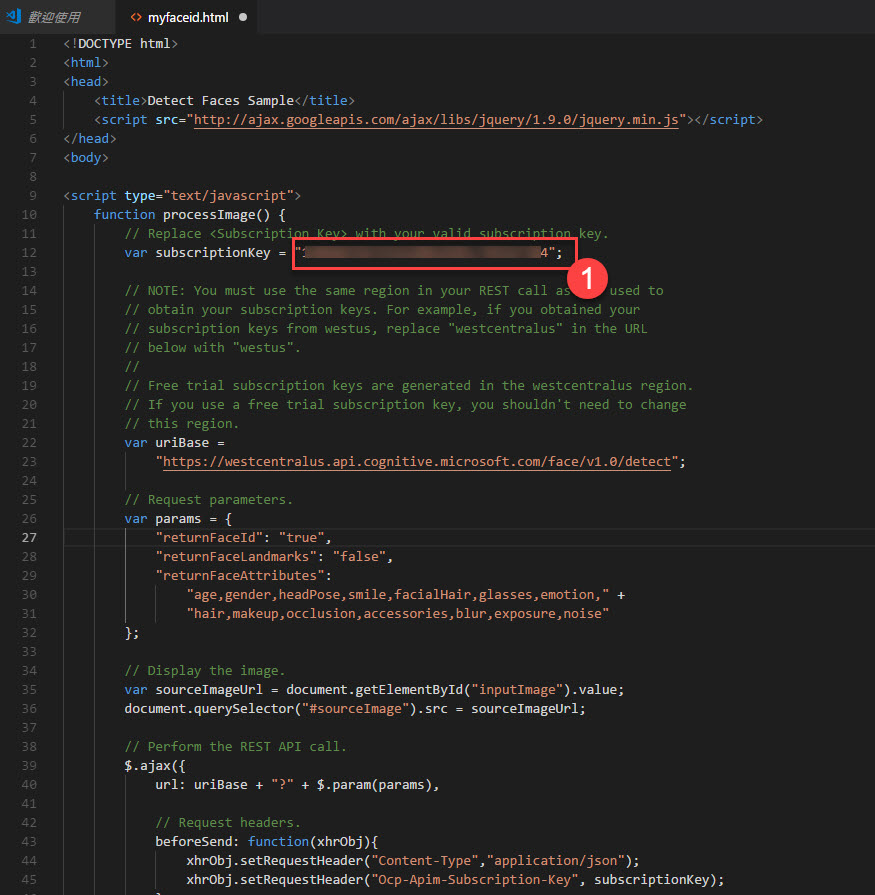Click the "Ocp-Apim-Subscription-Key" header string
The width and height of the screenshot is (875, 895).
tap(475, 880)
